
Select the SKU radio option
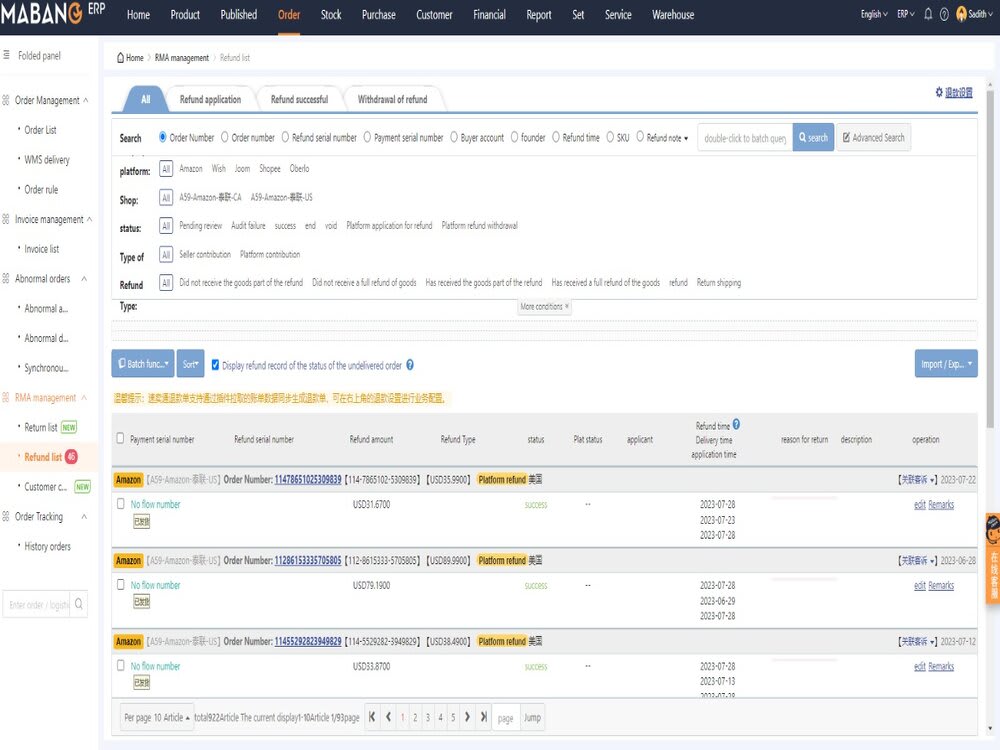coord(610,136)
